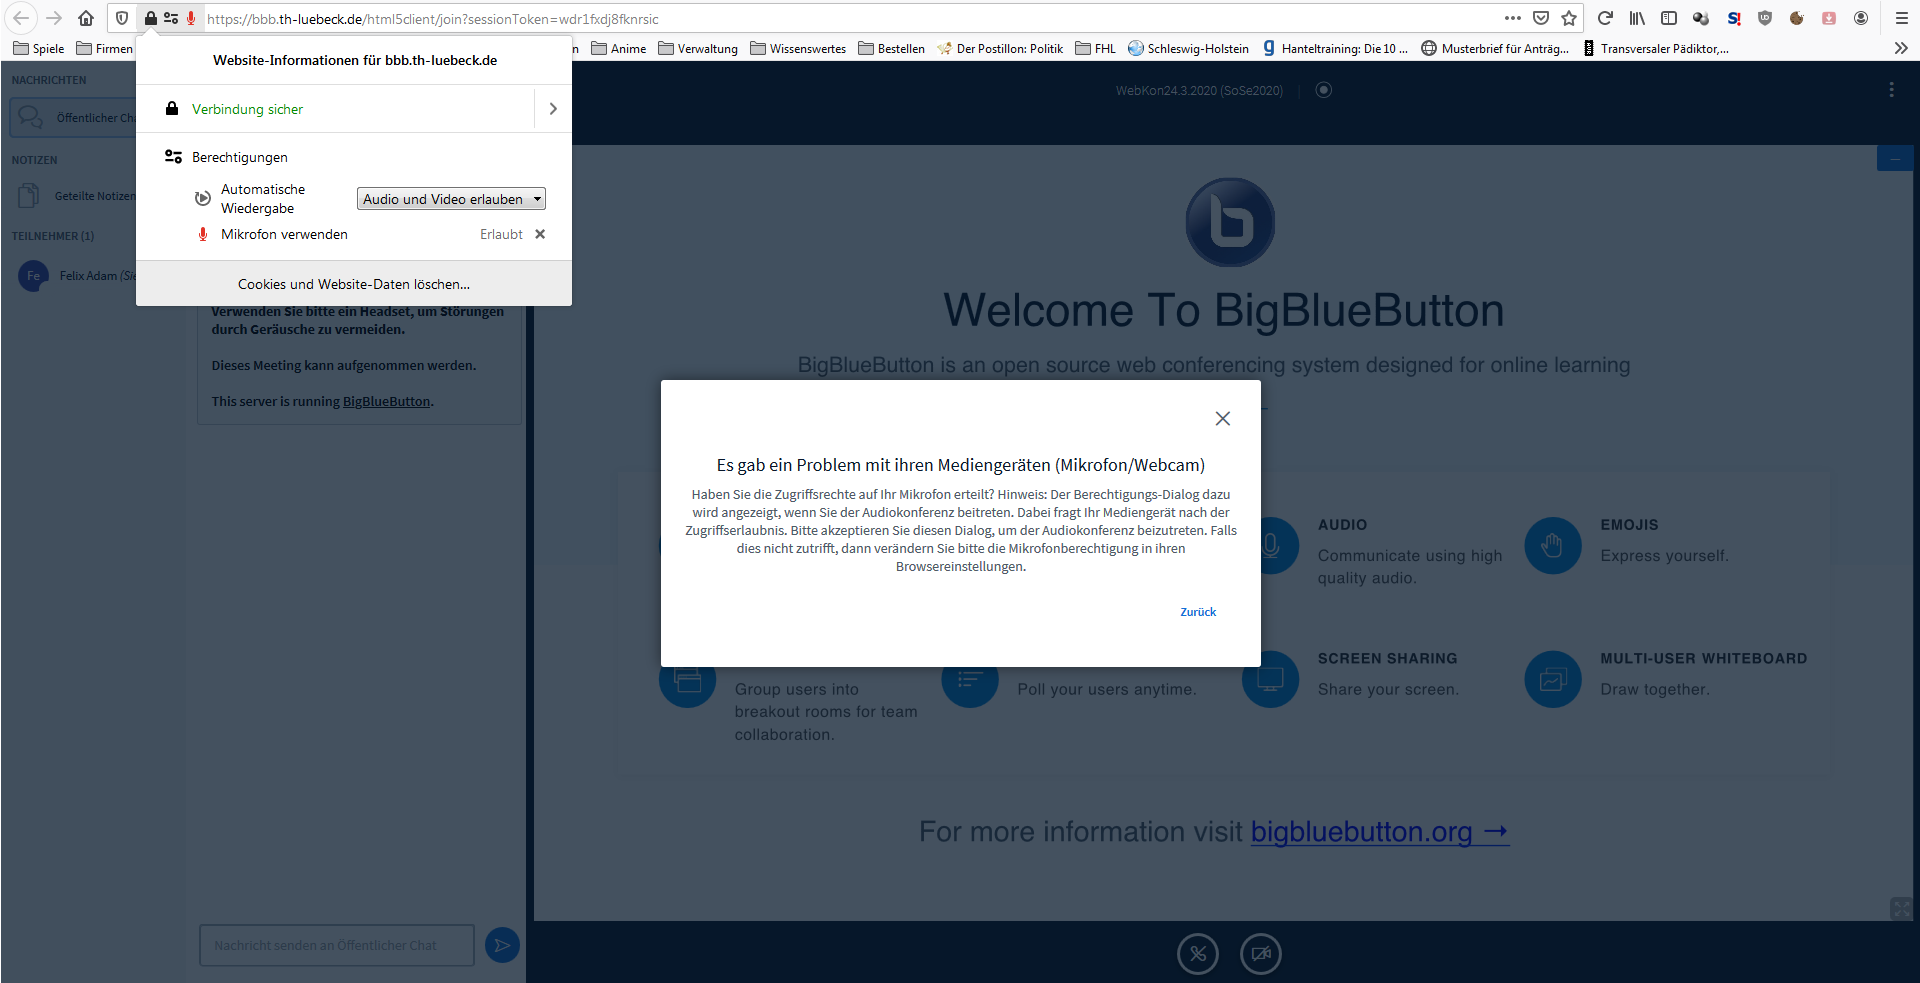
Task: Click the fullscreen presentation icon
Action: point(1901,908)
